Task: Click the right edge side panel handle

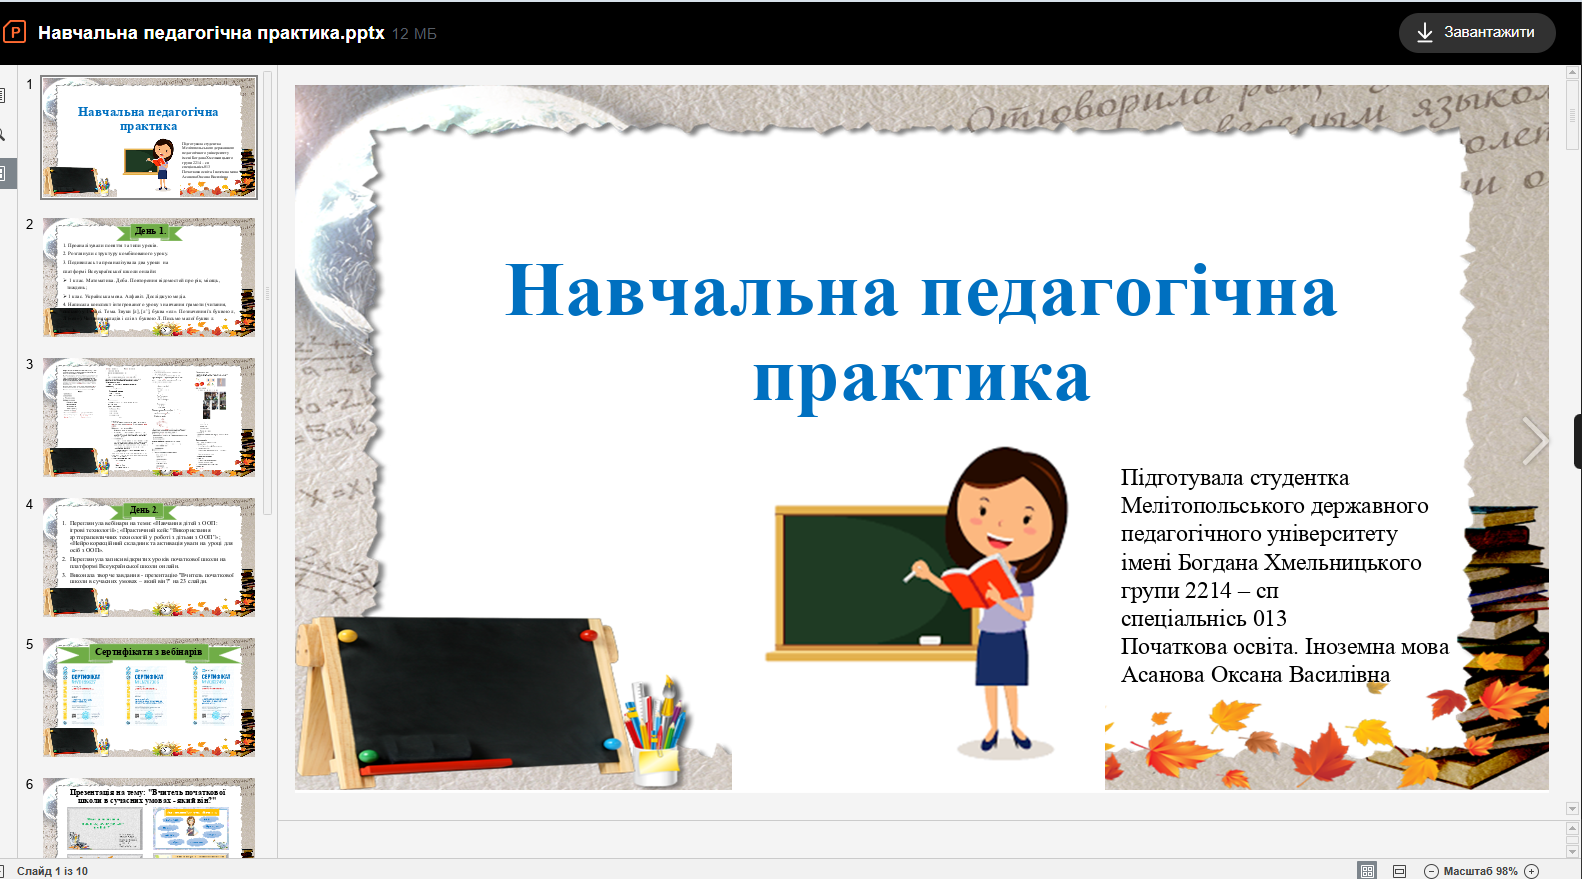Action: click(x=1577, y=441)
